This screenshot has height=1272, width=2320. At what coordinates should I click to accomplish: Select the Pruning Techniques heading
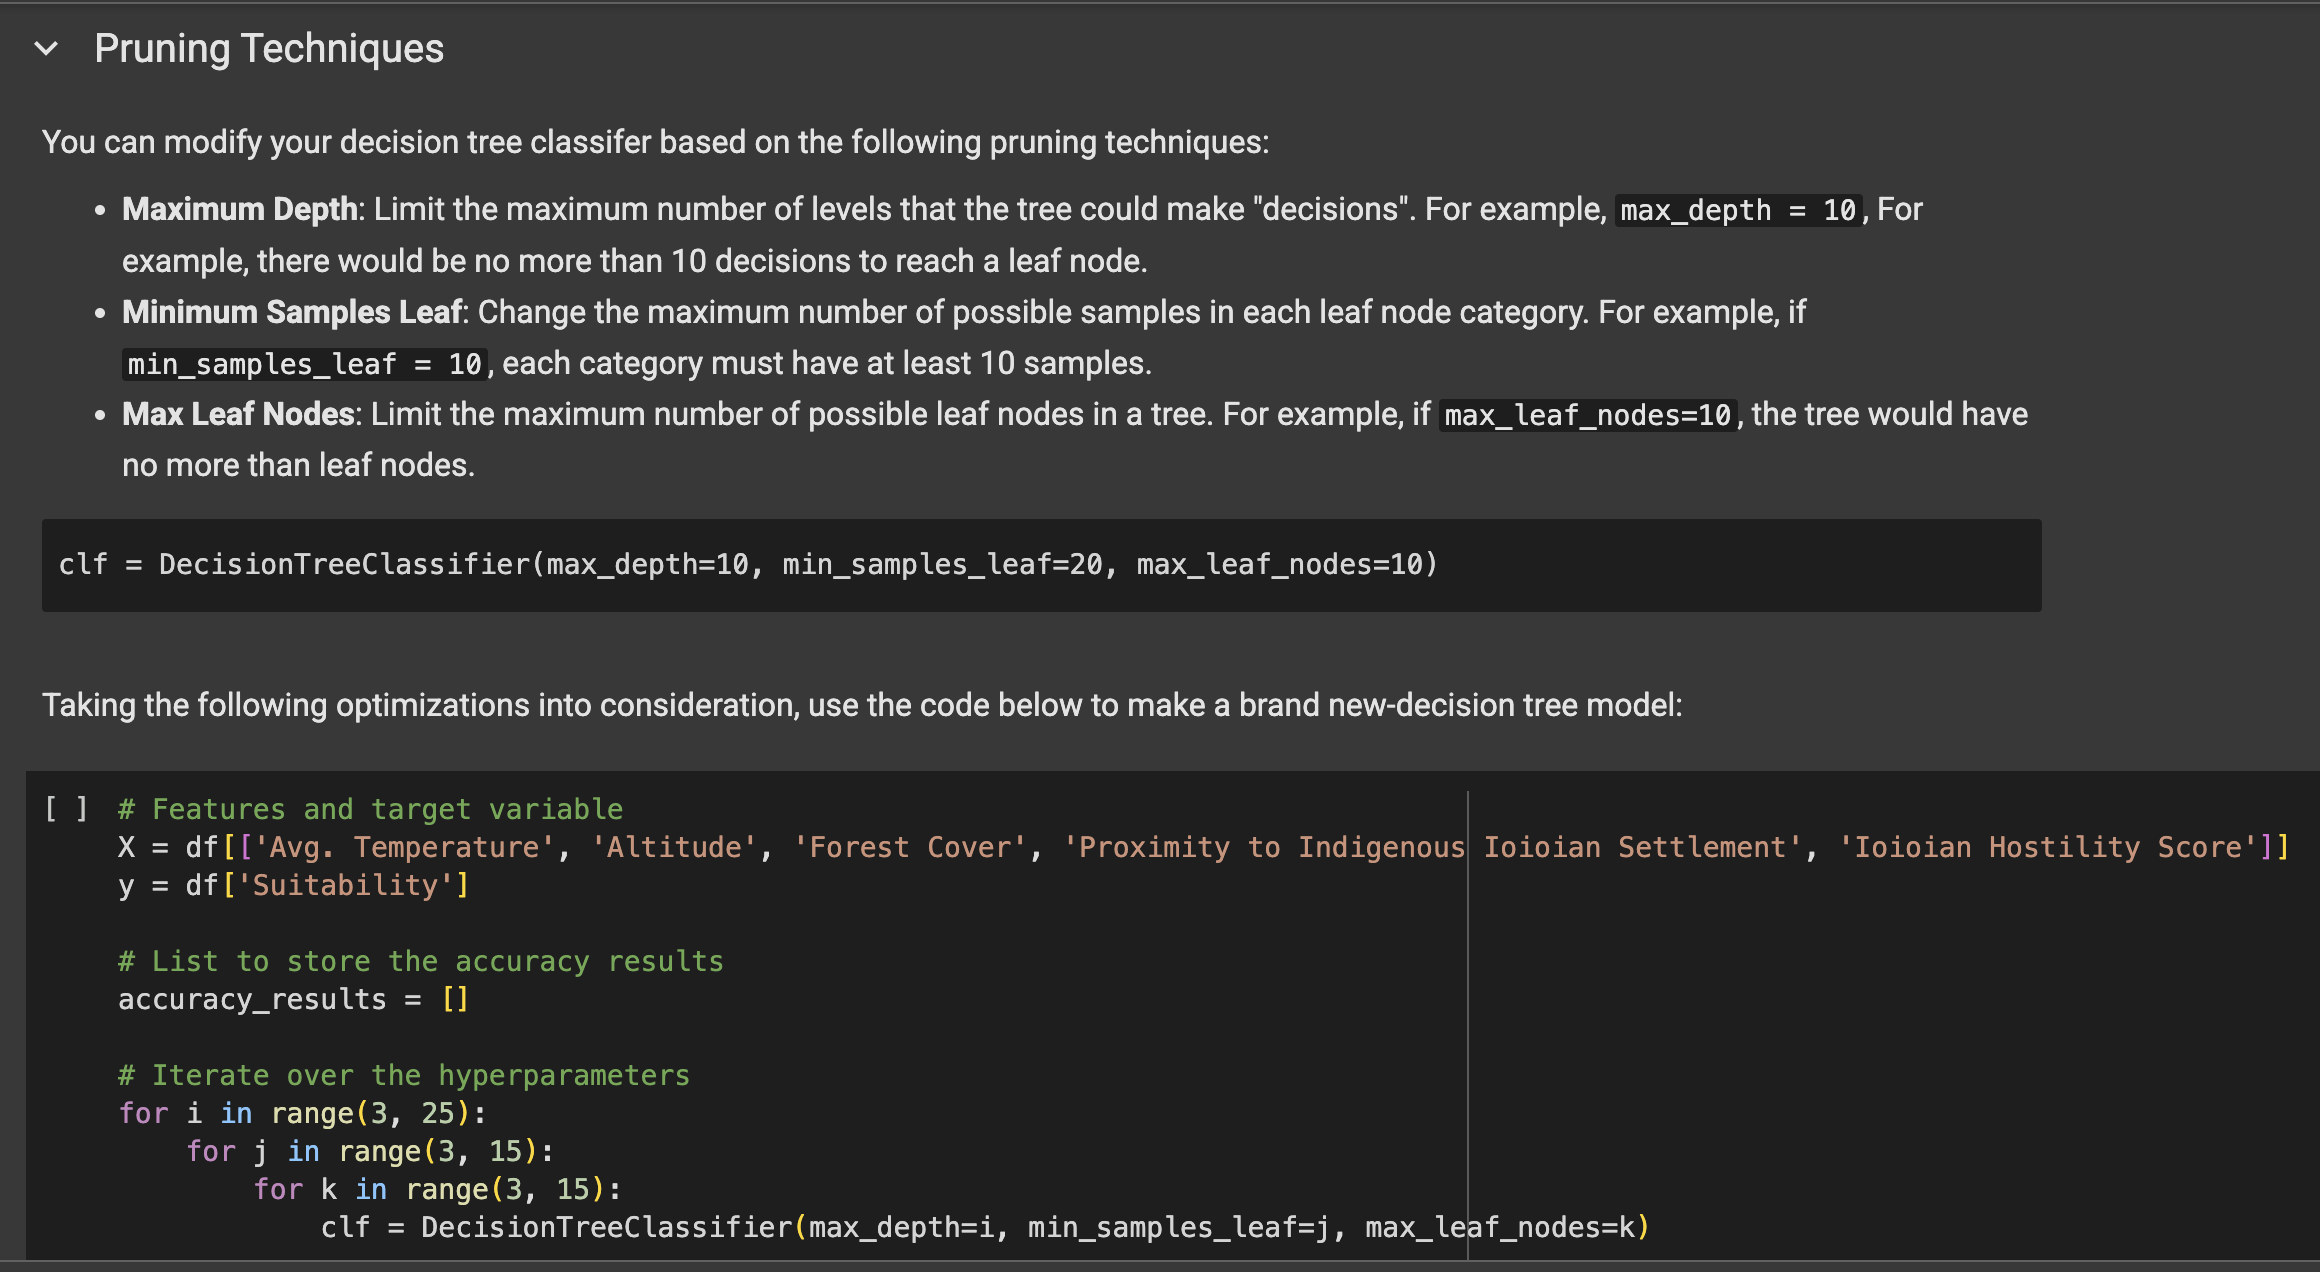pyautogui.click(x=268, y=48)
